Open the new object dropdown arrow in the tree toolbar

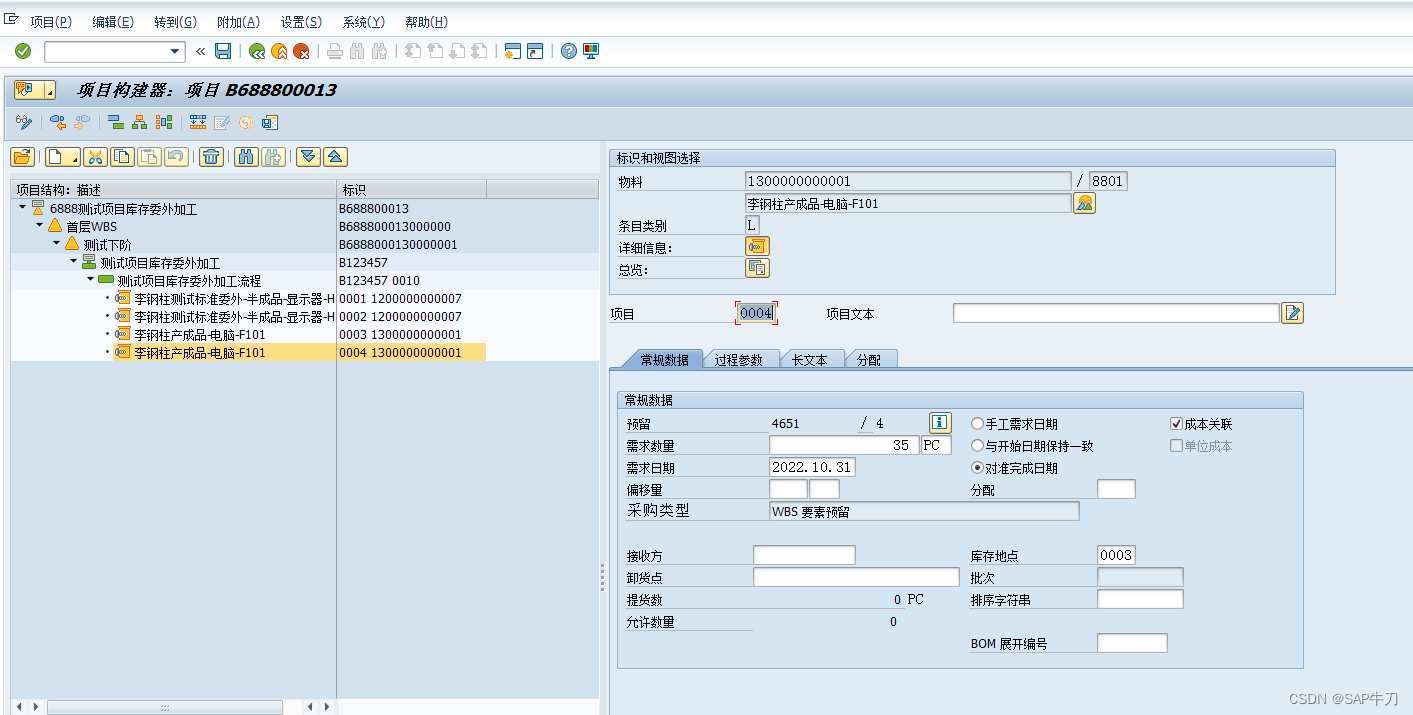pyautogui.click(x=74, y=157)
